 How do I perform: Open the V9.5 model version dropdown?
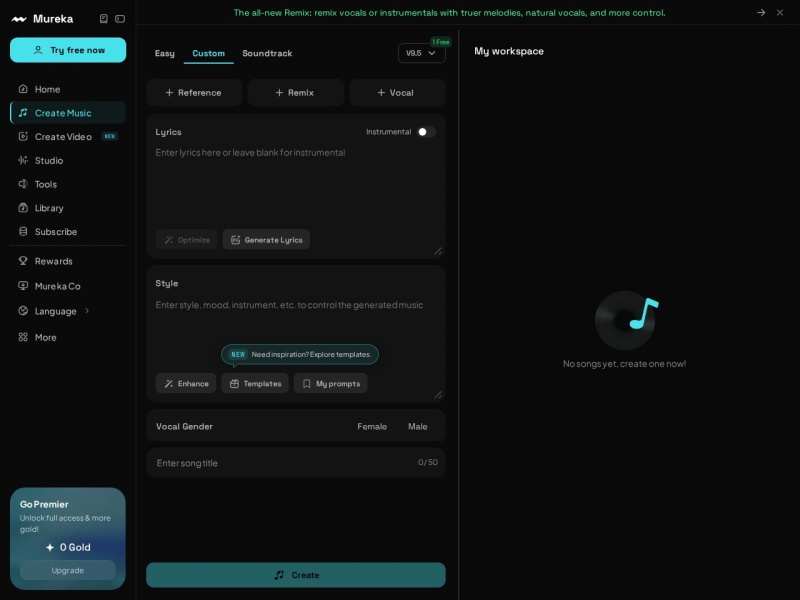click(421, 53)
